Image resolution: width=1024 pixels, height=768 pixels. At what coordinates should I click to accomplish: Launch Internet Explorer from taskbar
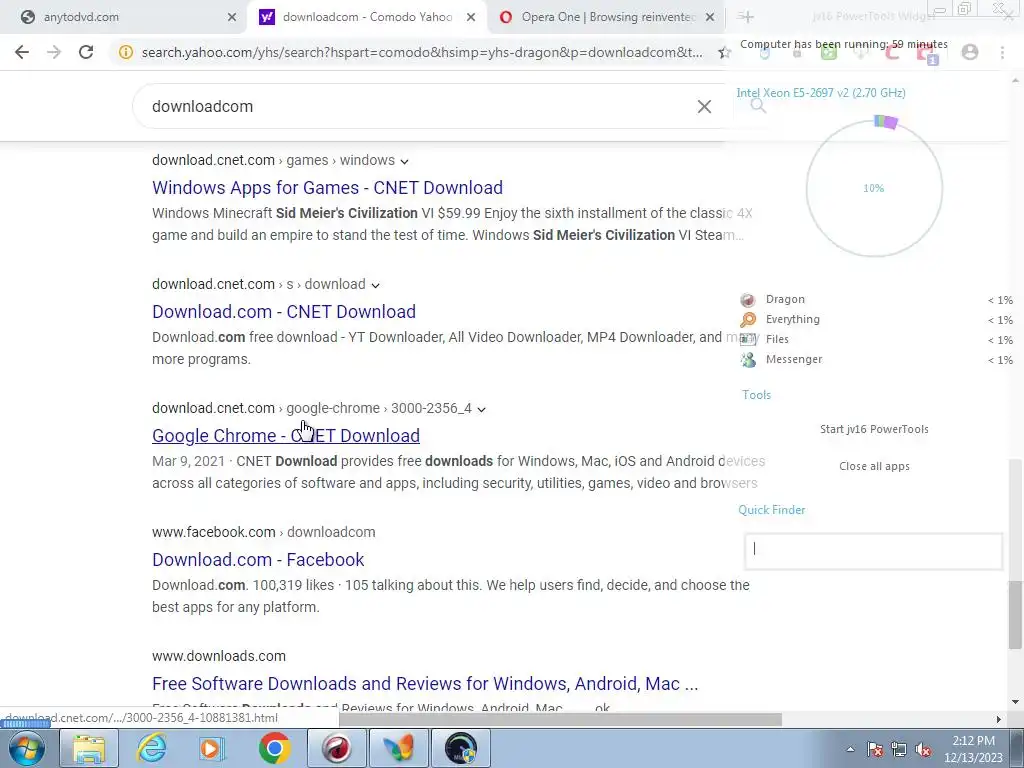pyautogui.click(x=152, y=748)
